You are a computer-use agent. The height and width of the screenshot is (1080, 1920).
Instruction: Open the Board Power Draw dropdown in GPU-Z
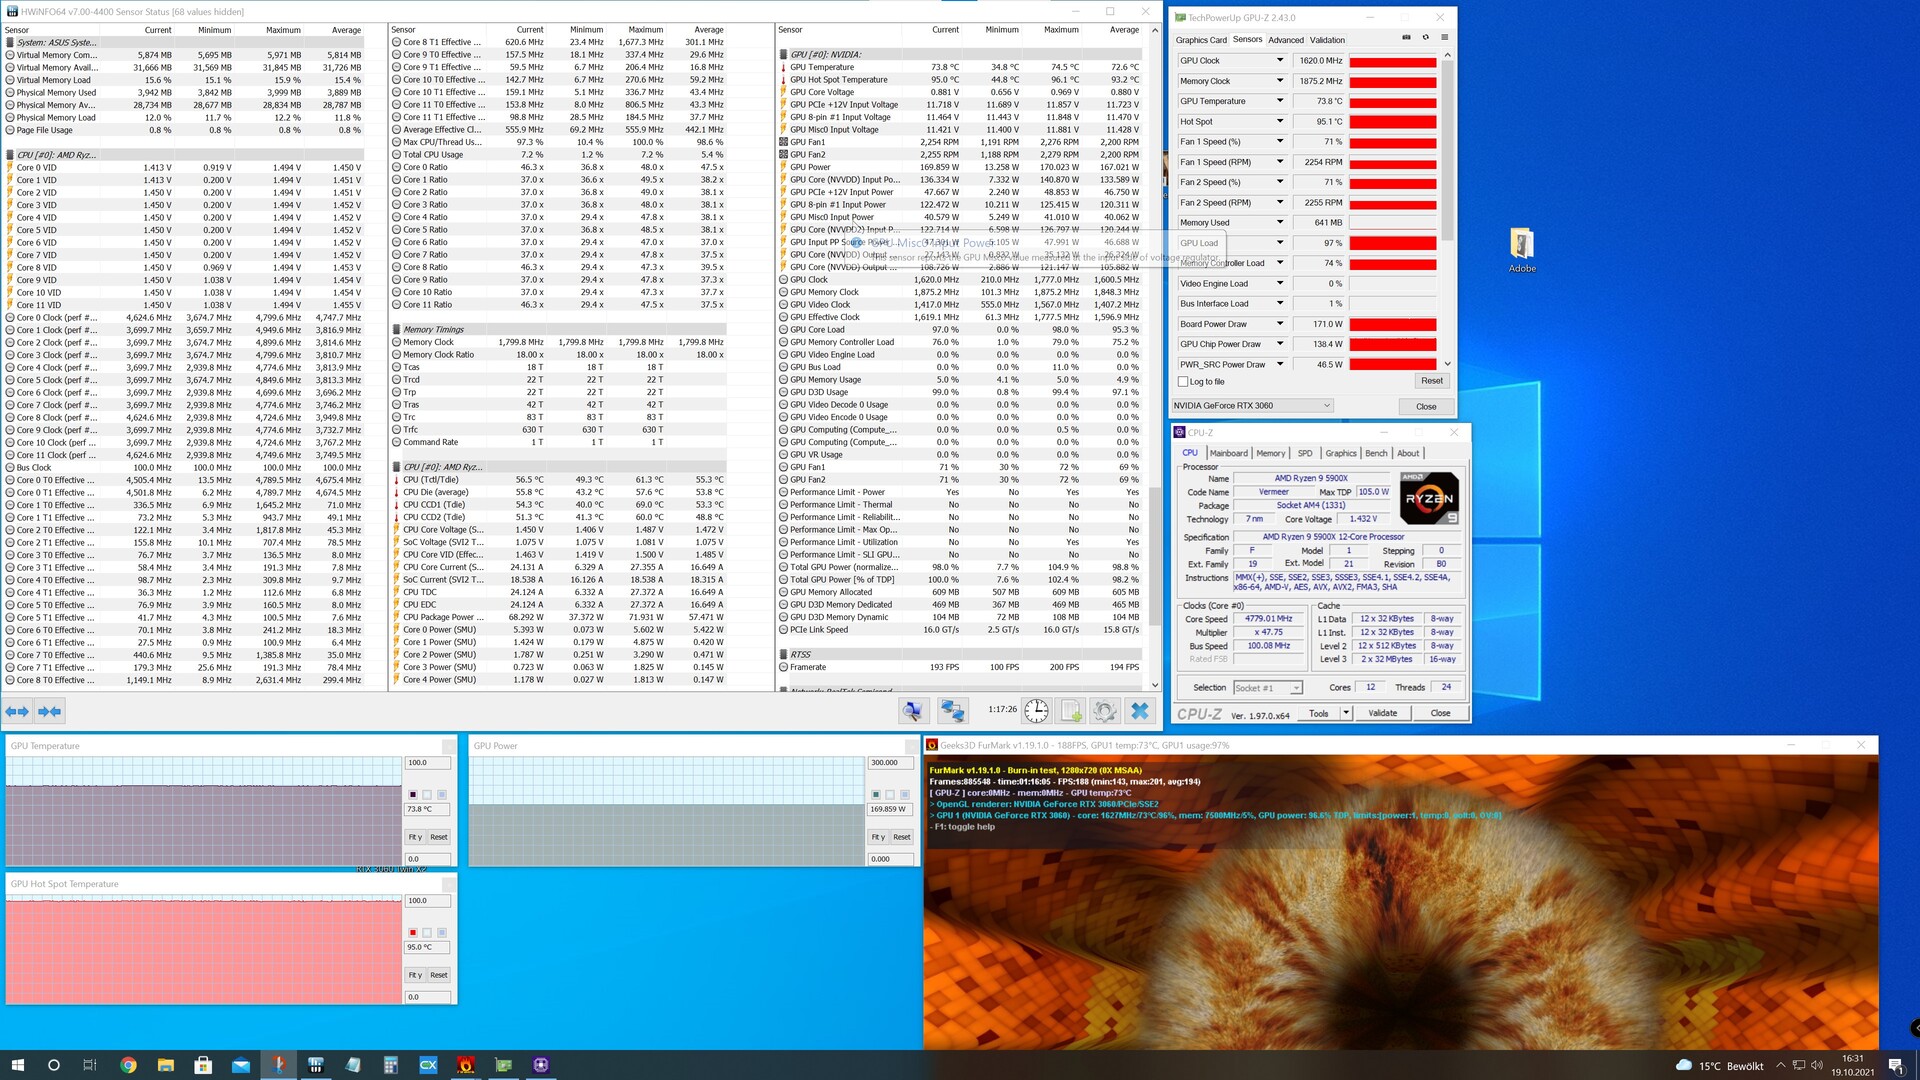tap(1279, 324)
